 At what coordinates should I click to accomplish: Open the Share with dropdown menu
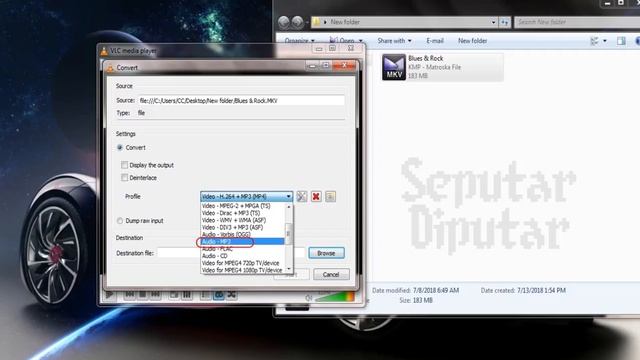pos(394,41)
